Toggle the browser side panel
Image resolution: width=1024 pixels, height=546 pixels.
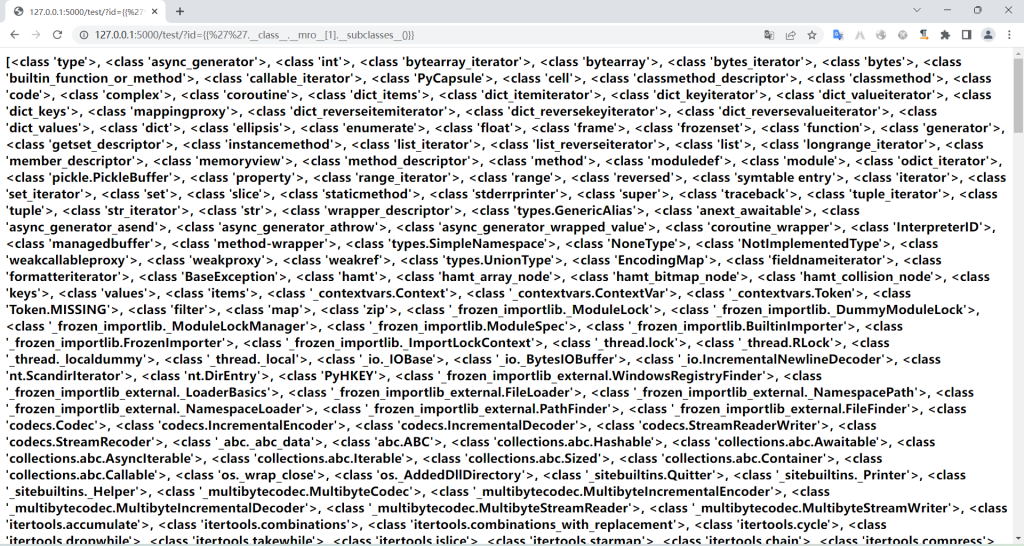[966, 35]
